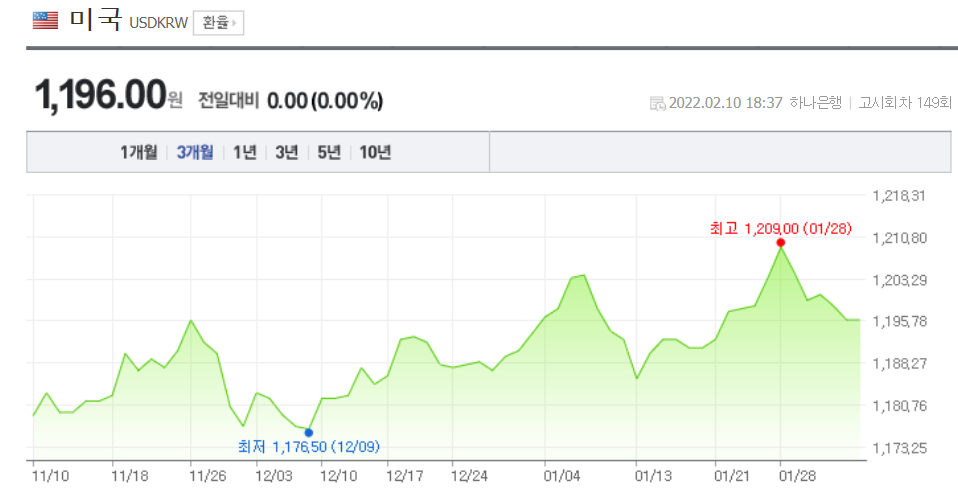Click the 01/28 x-axis date
This screenshot has height=495, width=958.
point(798,476)
